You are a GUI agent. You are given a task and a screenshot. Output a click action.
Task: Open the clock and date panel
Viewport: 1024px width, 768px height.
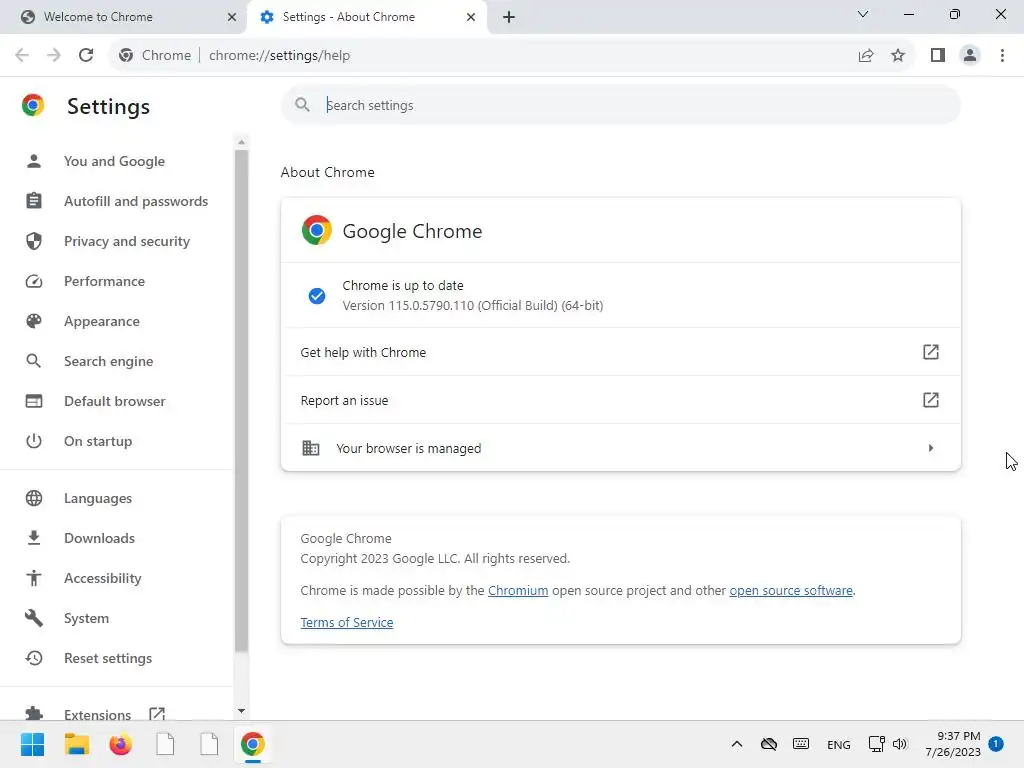tap(953, 744)
